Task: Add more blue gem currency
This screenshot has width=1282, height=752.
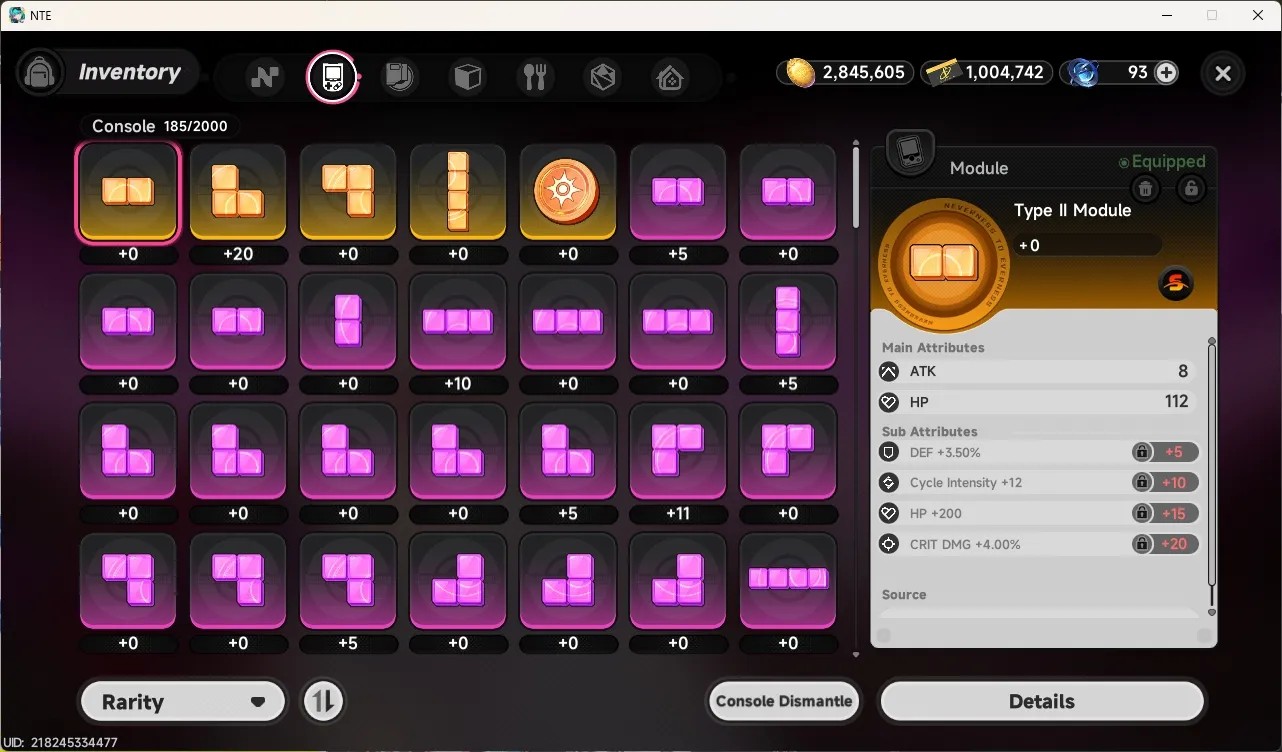Action: click(1166, 72)
